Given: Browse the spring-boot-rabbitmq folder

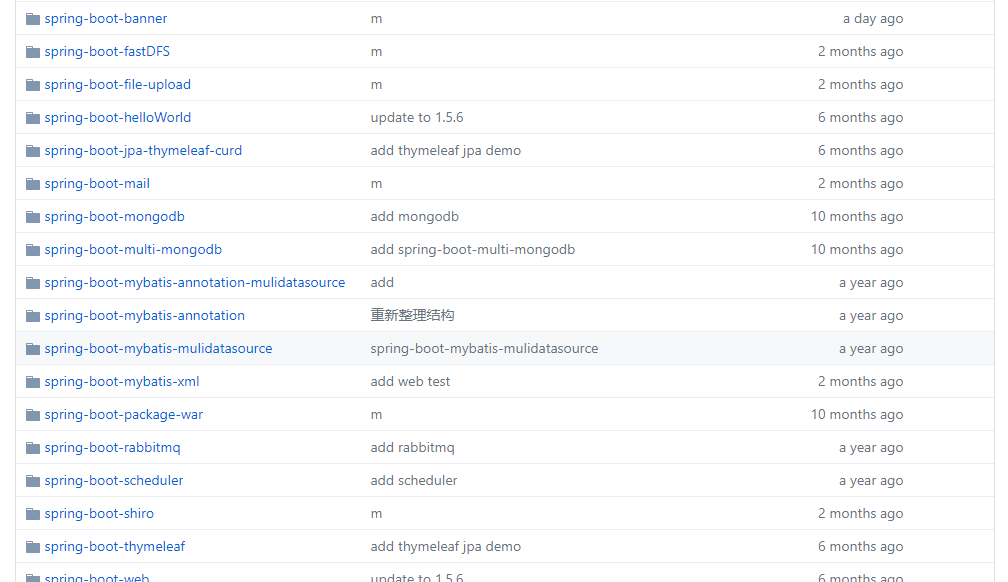Looking at the screenshot, I should point(112,448).
